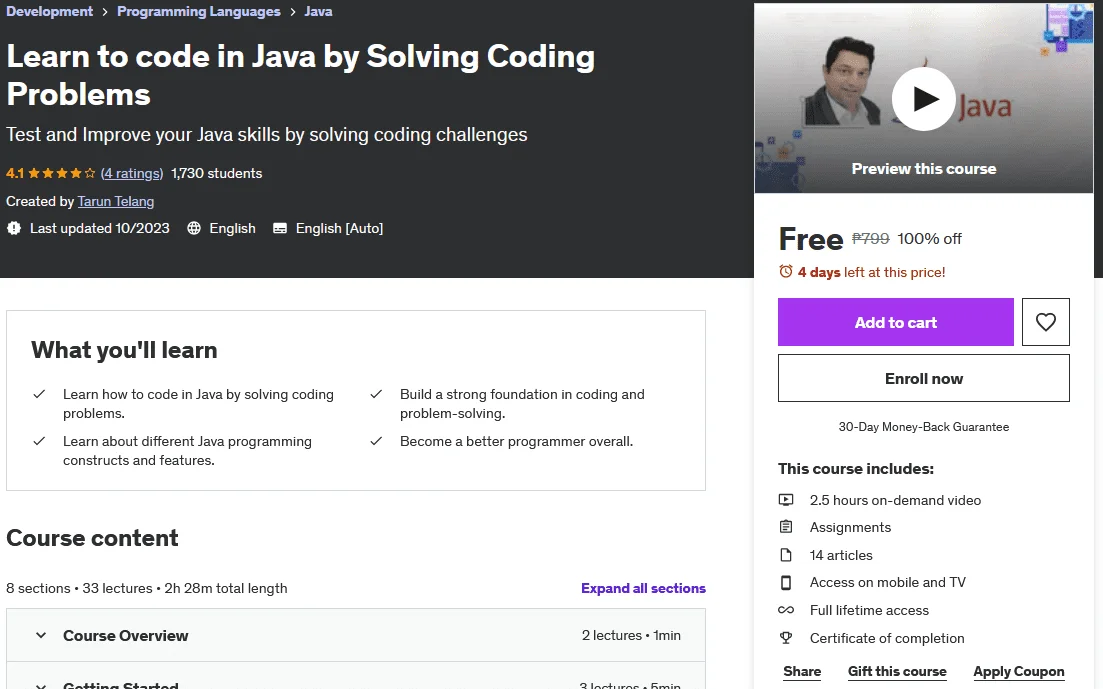Click the alarm clock icon beside 4 days

click(786, 272)
